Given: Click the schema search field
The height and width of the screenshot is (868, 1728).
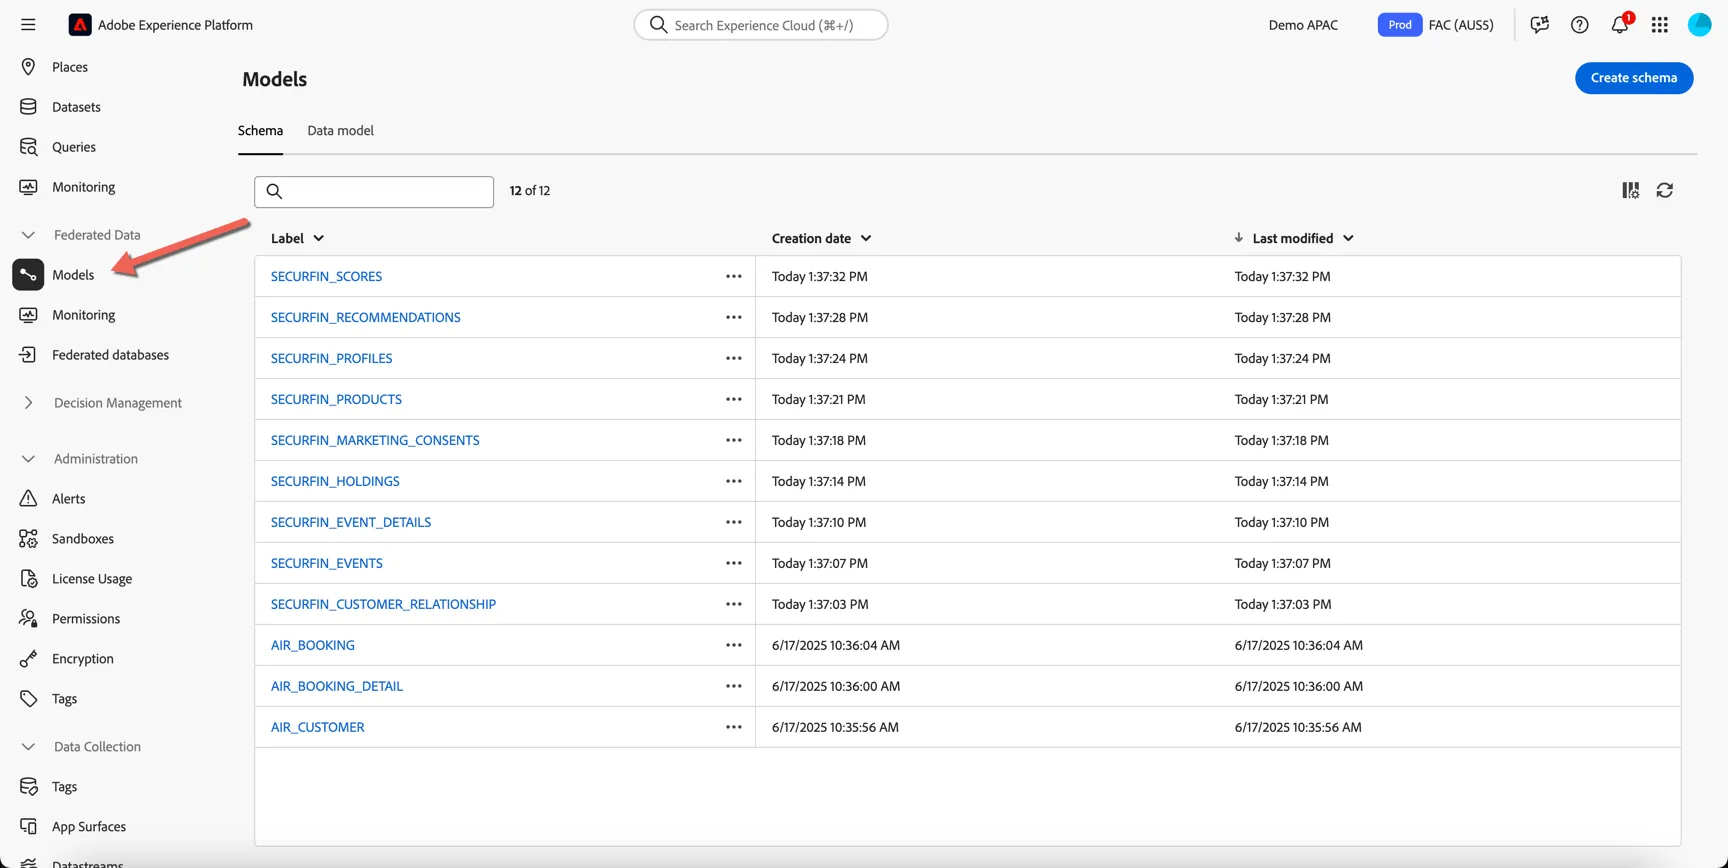Looking at the screenshot, I should pyautogui.click(x=374, y=192).
